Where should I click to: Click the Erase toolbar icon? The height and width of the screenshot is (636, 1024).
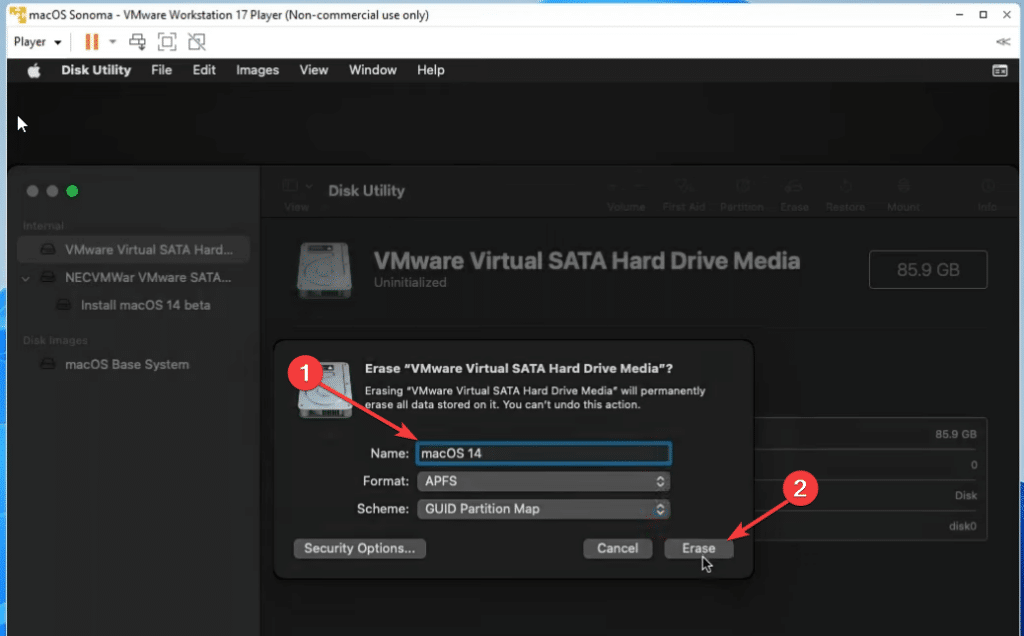pos(794,187)
